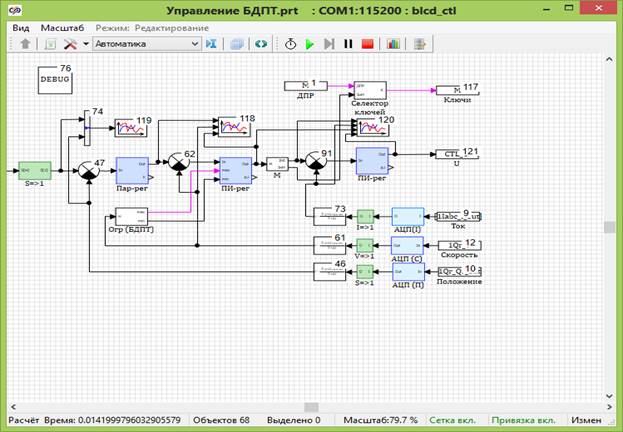The image size is (623, 432).
Task: Select the graph block numbered 119
Action: (x=129, y=128)
